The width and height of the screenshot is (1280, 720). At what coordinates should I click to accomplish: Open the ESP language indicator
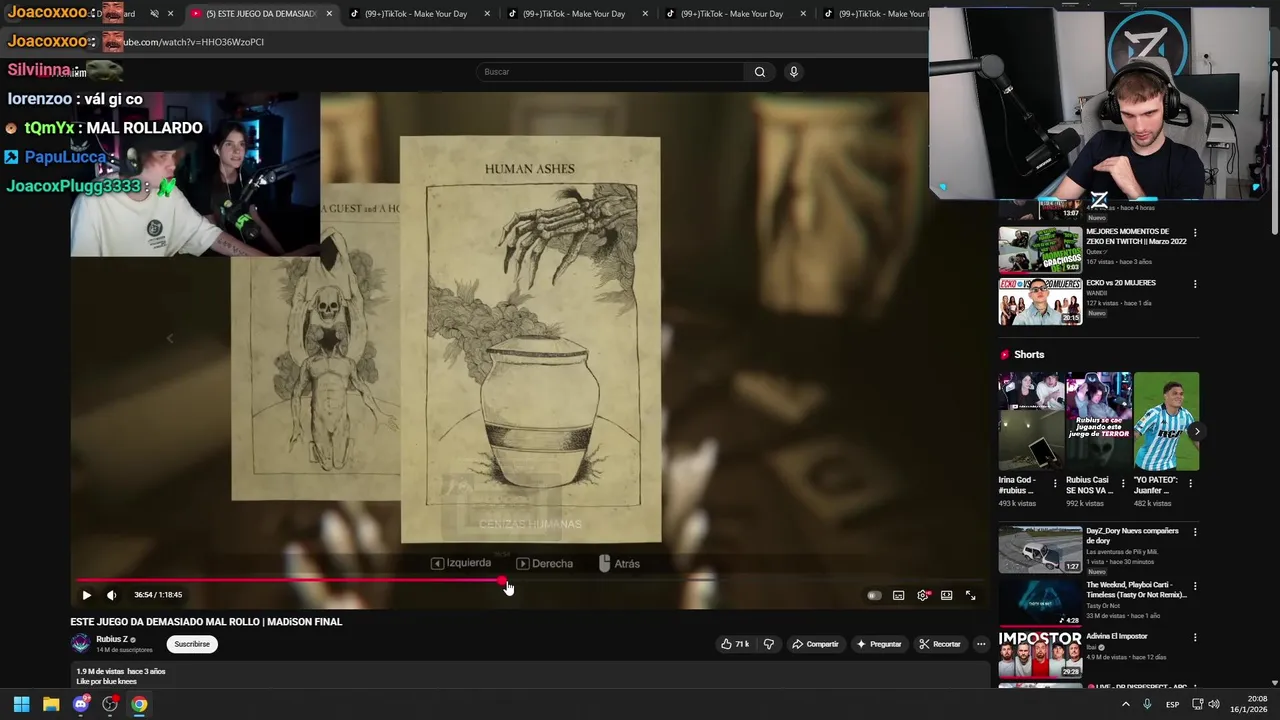(1172, 704)
